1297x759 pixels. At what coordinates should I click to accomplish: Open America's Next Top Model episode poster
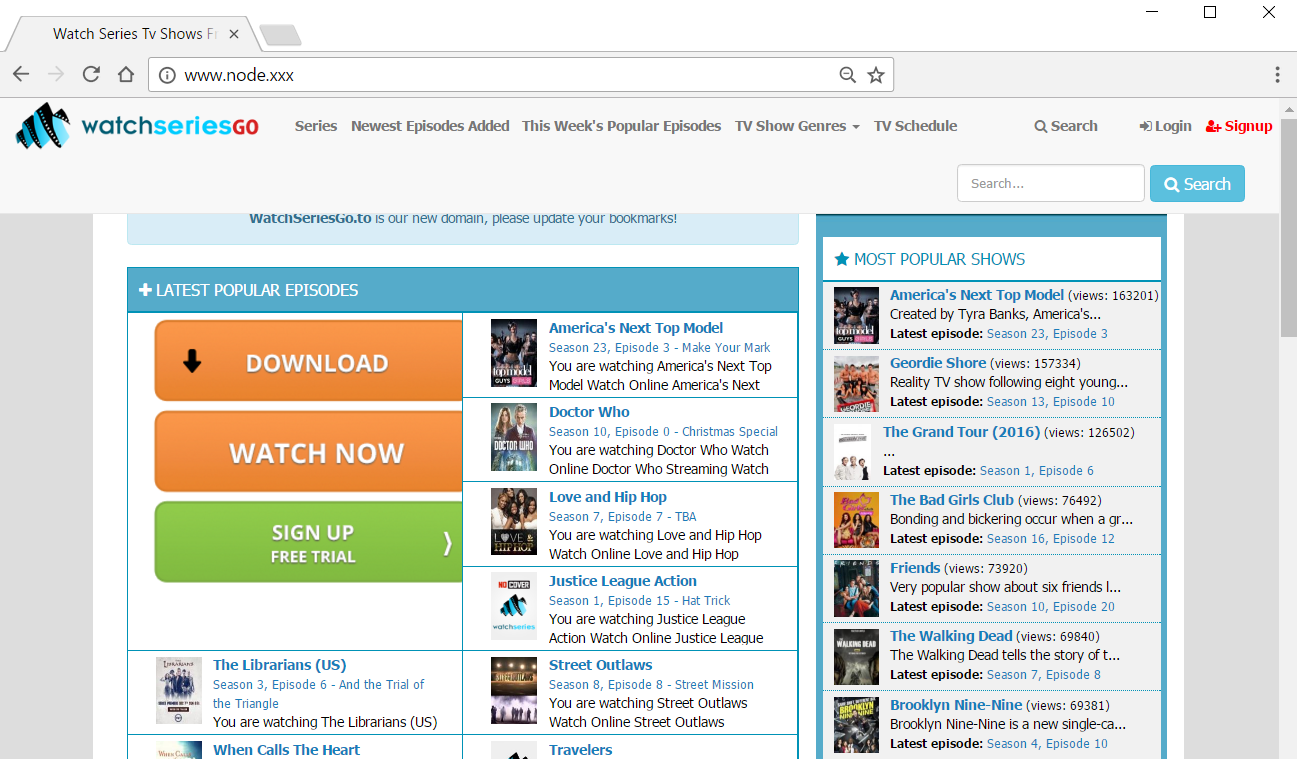[x=514, y=353]
